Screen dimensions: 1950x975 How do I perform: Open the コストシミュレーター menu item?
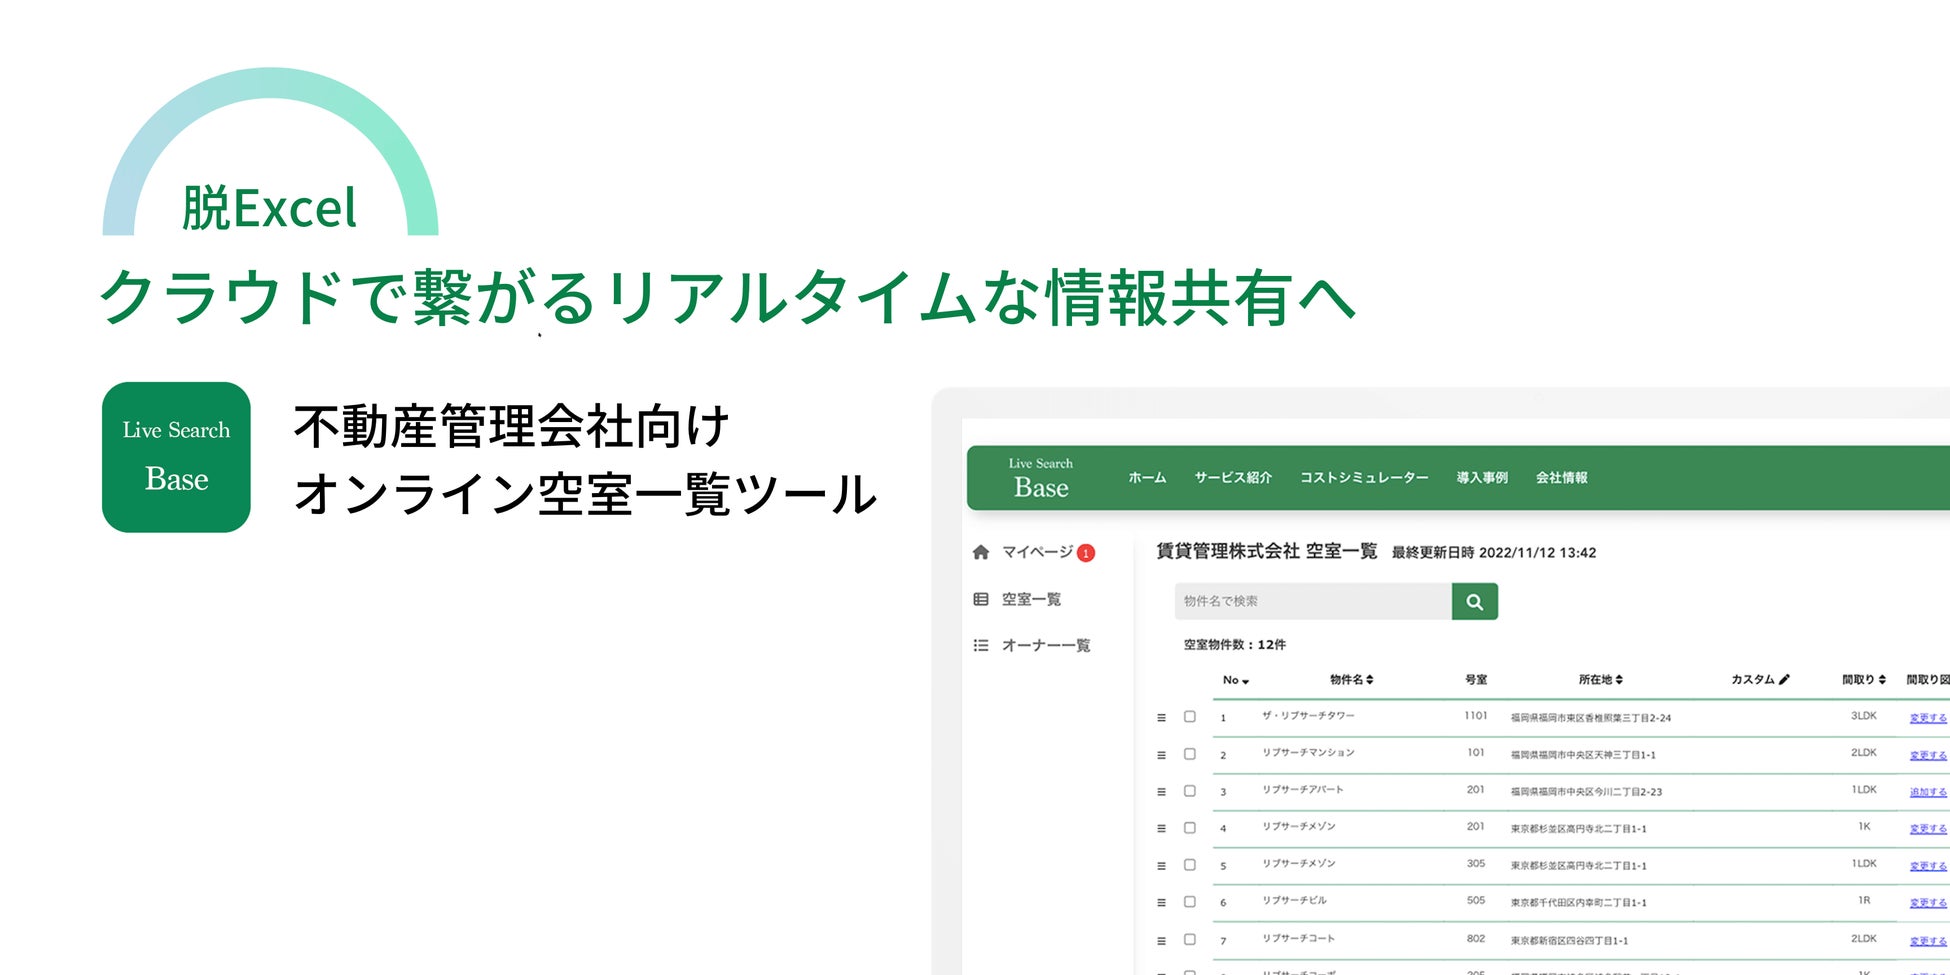(x=1364, y=478)
